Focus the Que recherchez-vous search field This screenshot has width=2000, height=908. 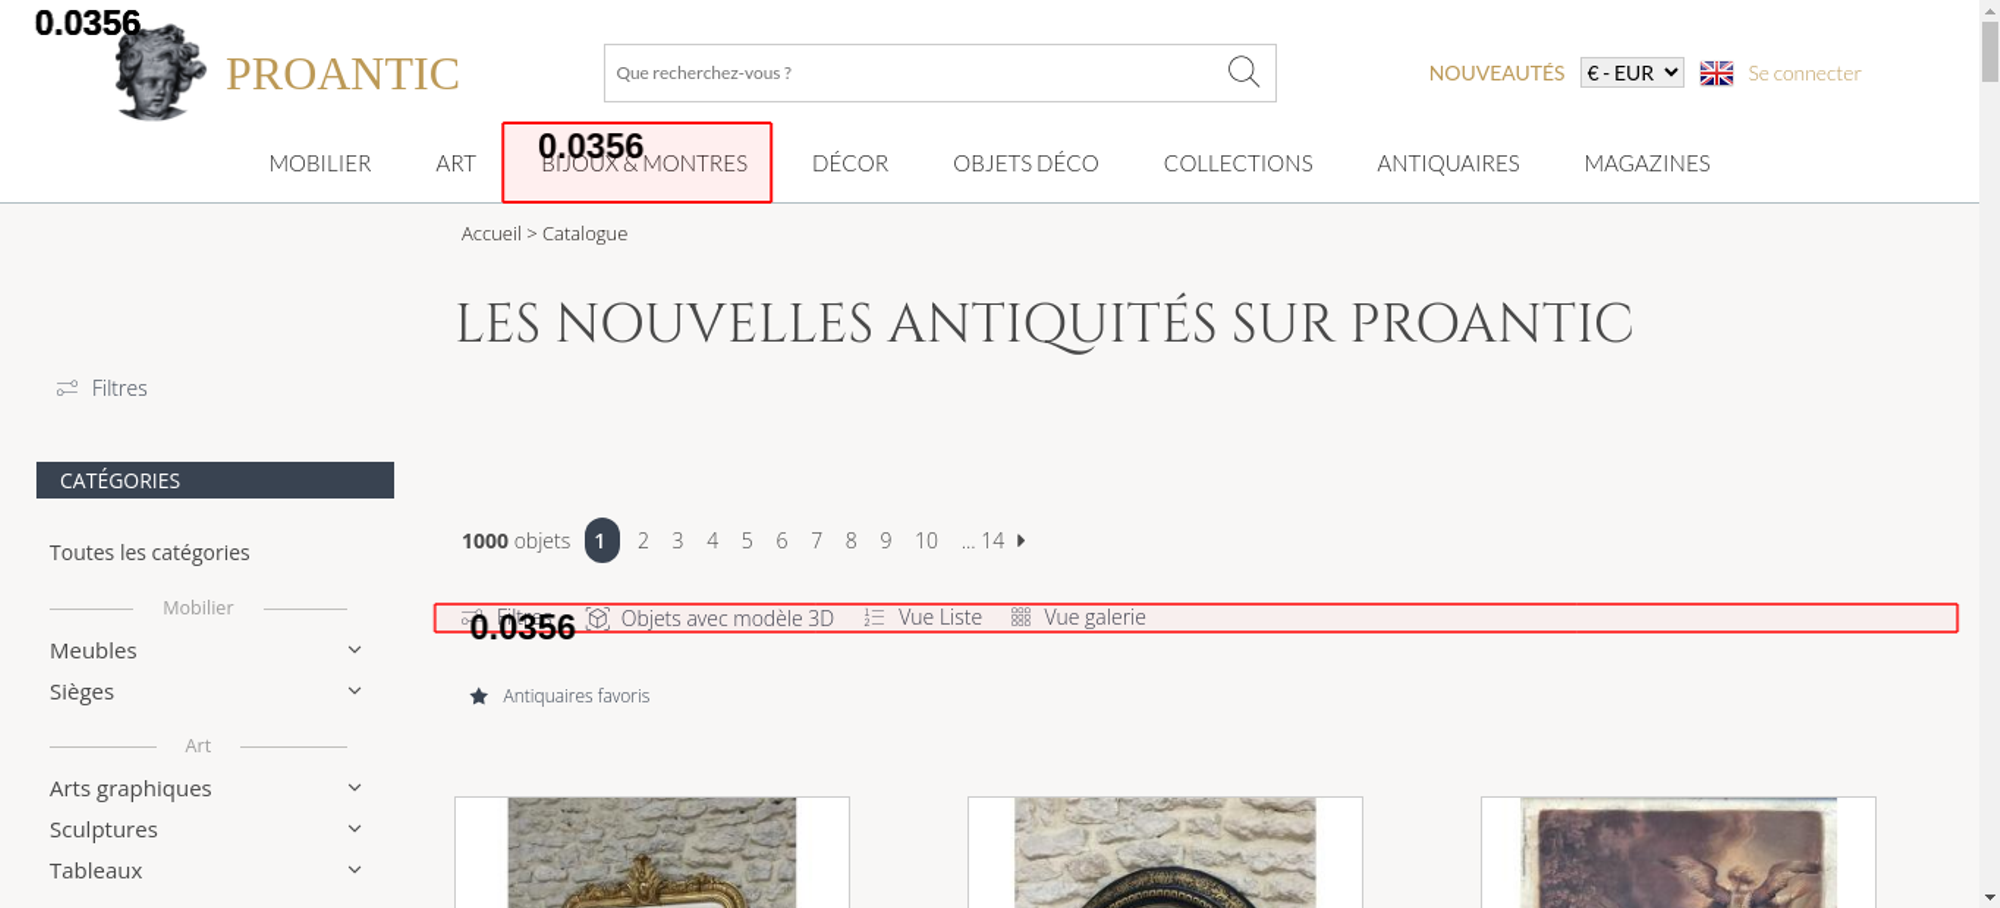pos(910,73)
